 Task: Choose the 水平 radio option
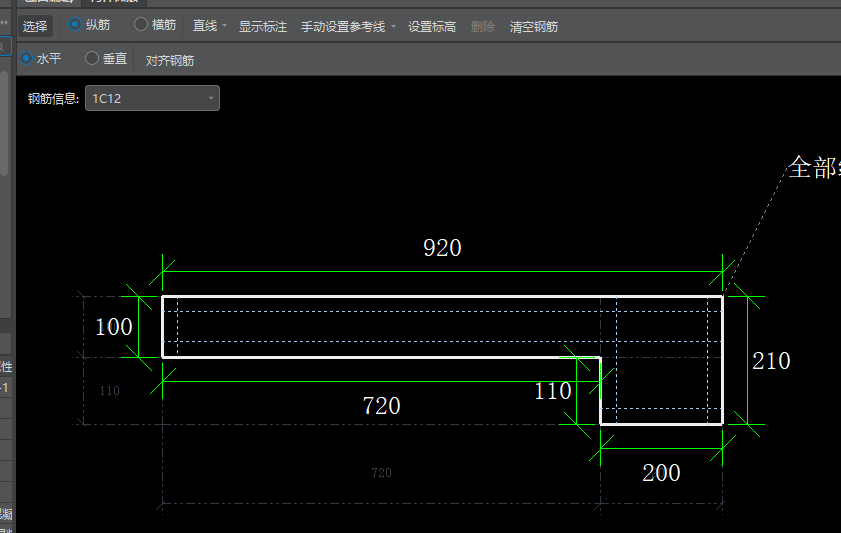click(40, 58)
